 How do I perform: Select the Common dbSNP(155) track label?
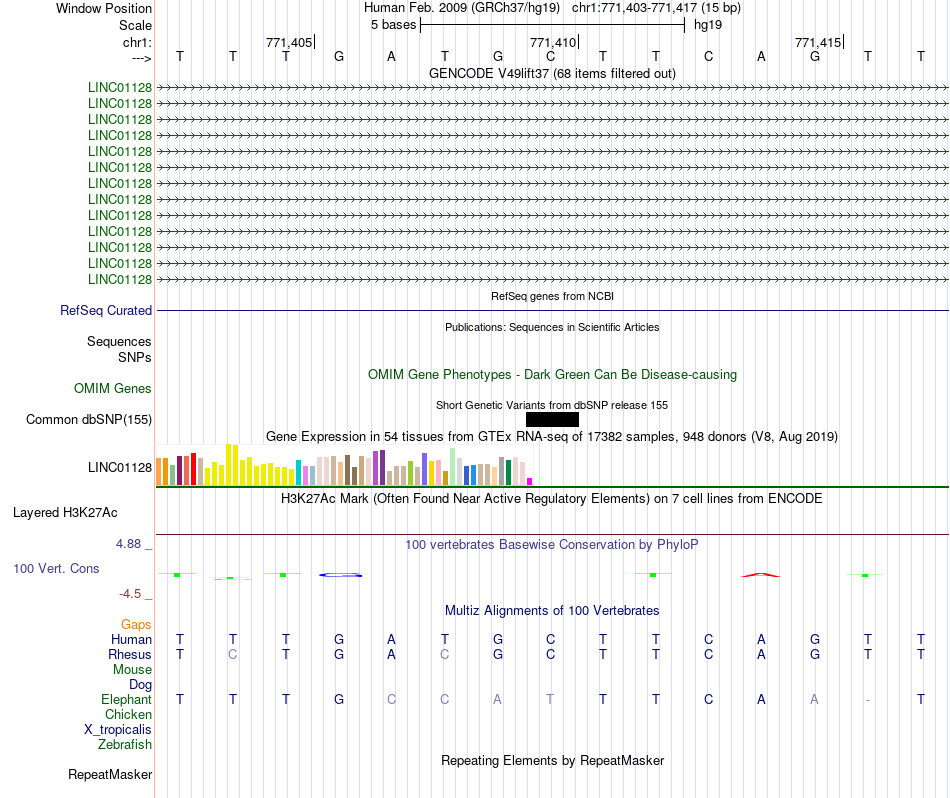click(x=88, y=419)
